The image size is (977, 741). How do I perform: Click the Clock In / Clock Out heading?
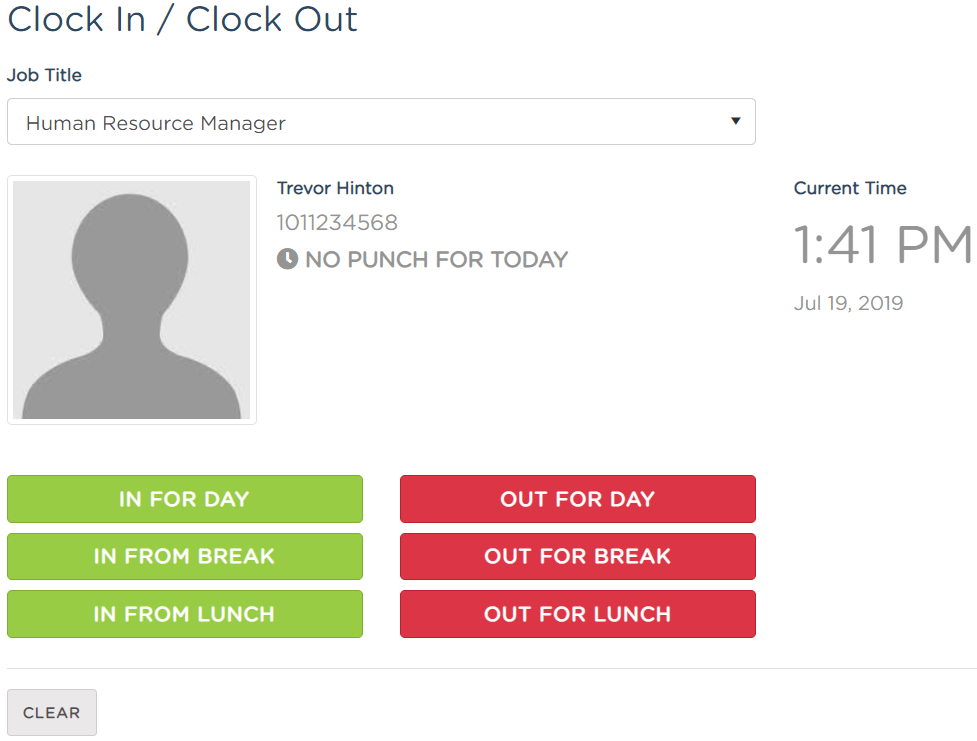coord(183,19)
